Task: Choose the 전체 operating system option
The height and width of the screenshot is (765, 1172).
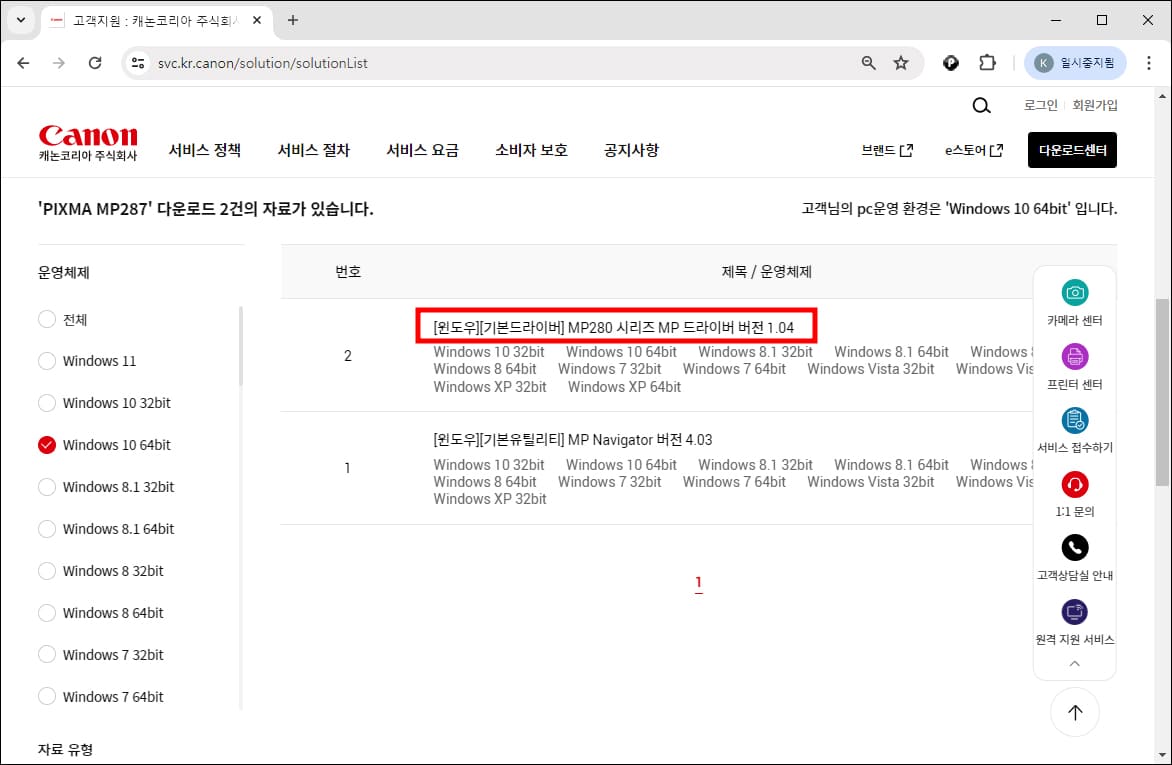Action: click(x=47, y=319)
